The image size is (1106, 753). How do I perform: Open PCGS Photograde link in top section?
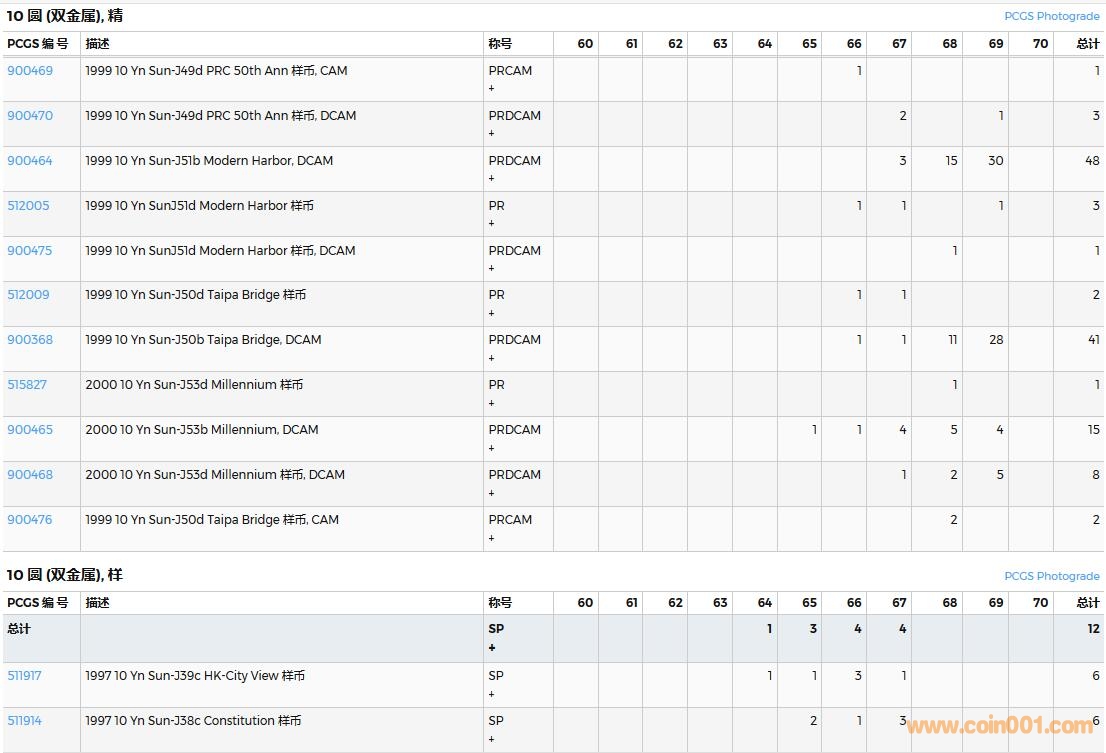1051,17
